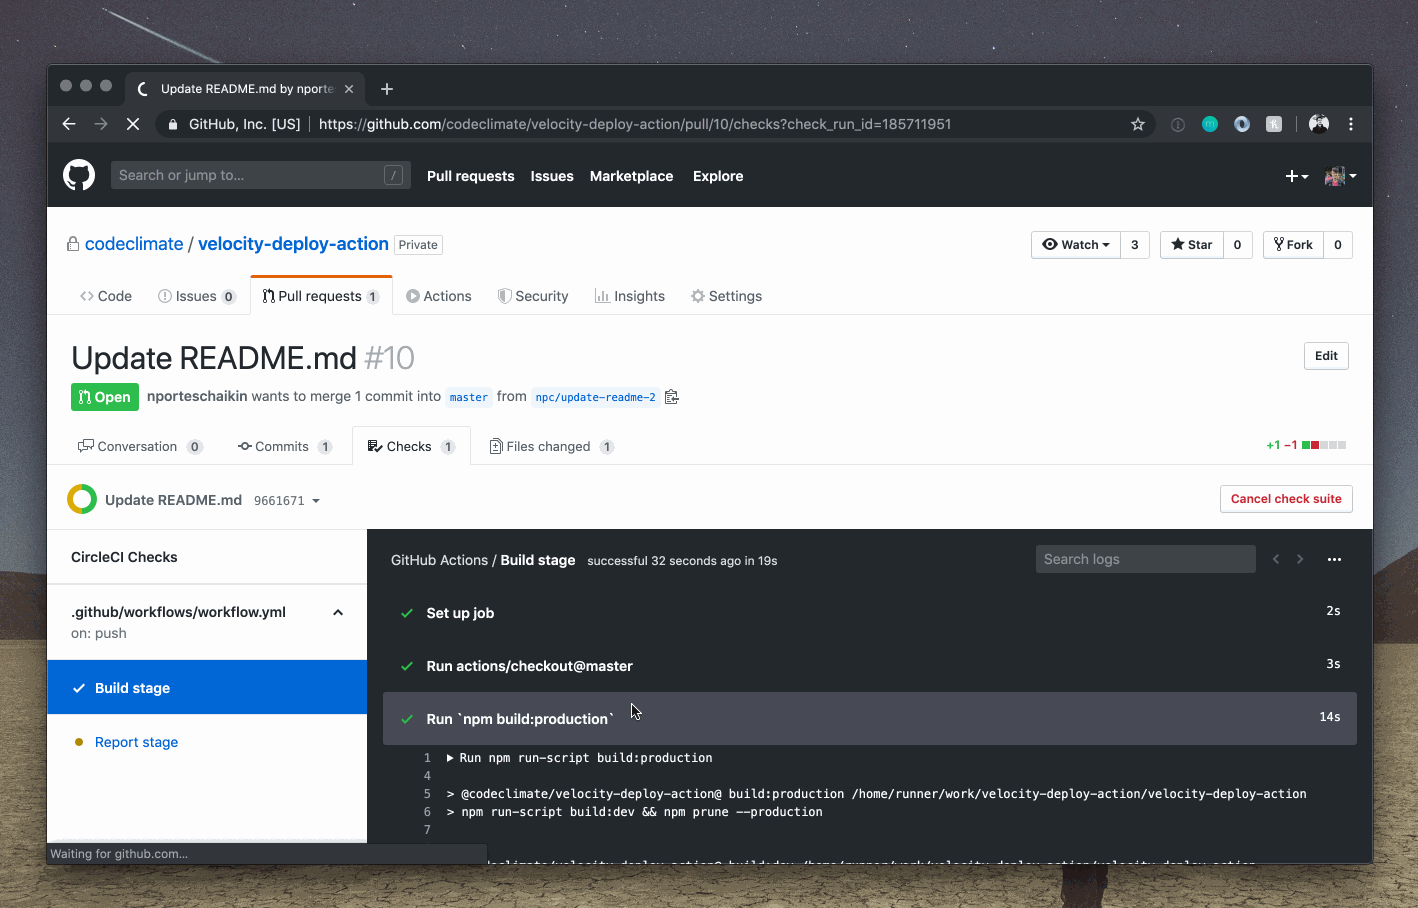Open log options three-dot menu
1418x908 pixels.
coord(1334,560)
